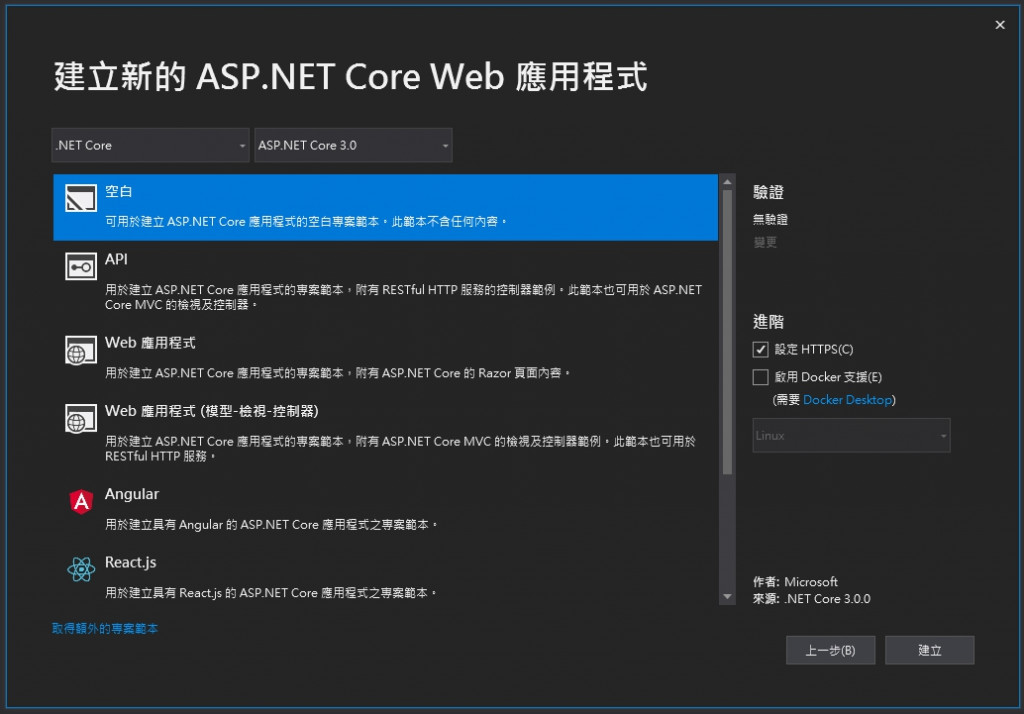The width and height of the screenshot is (1024, 714).
Task: Click the 驗證 section heading
Action: (768, 192)
